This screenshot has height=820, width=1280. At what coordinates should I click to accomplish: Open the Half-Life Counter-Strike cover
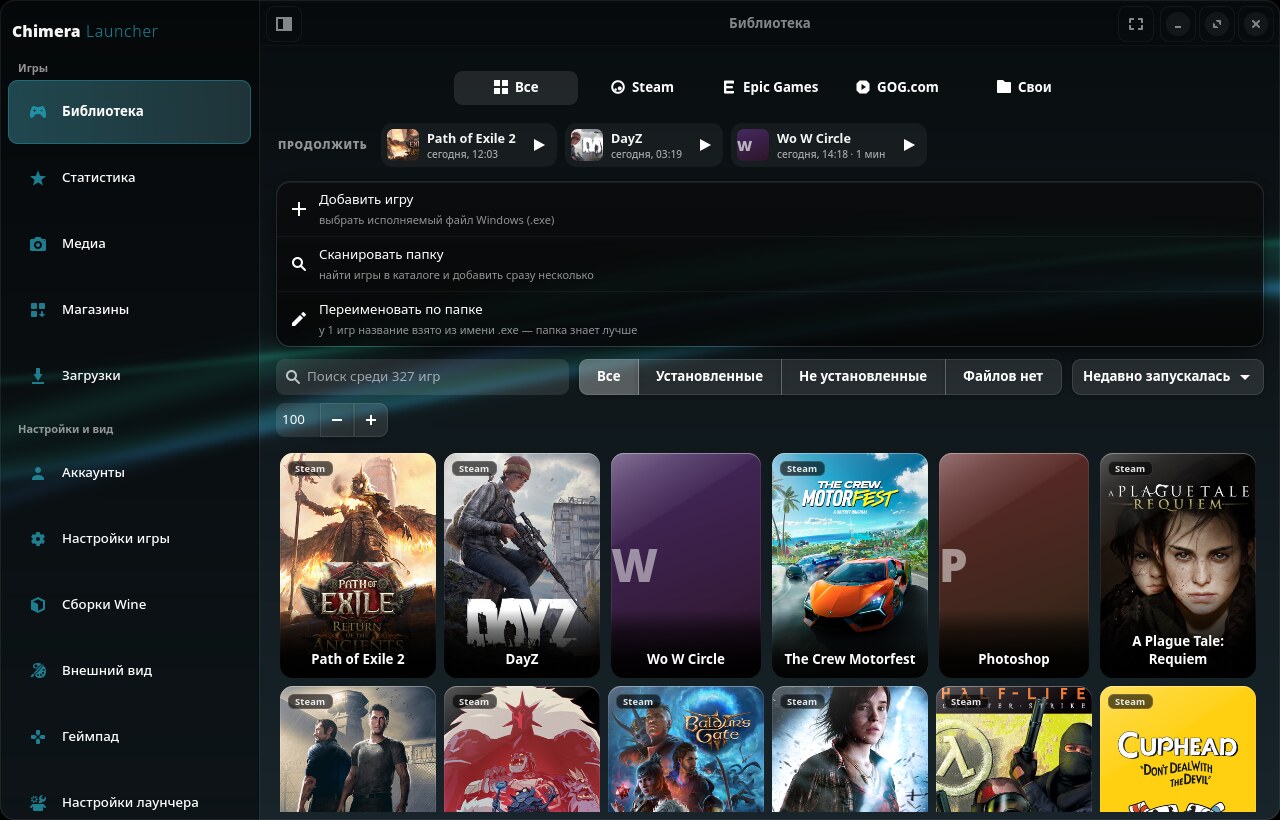(1014, 750)
